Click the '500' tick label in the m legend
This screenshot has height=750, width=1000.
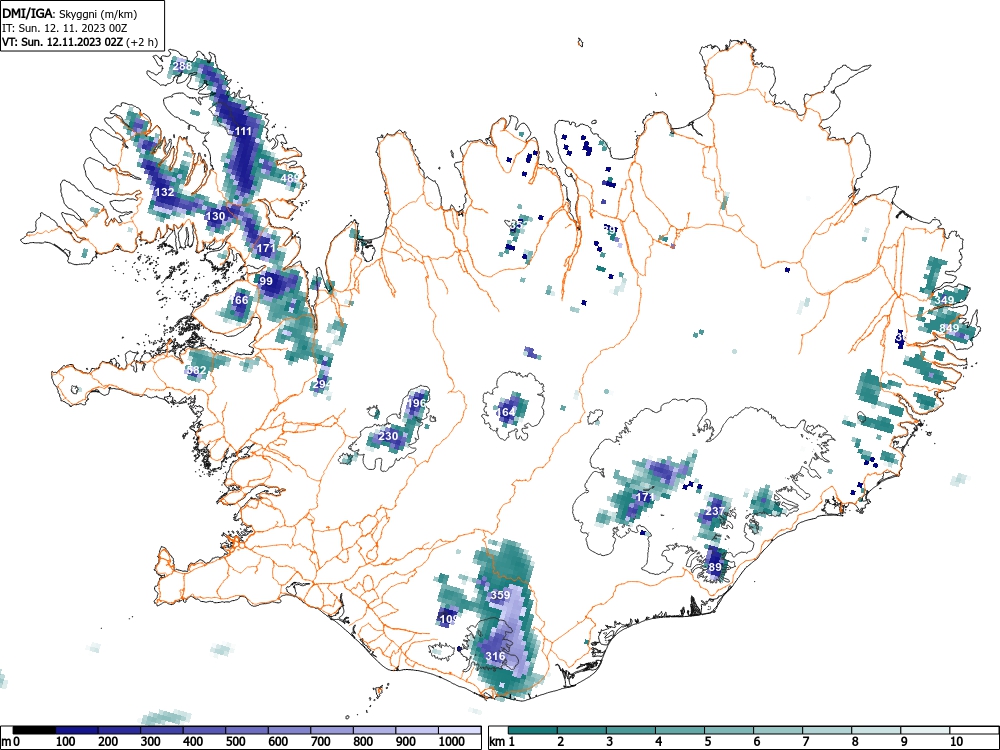(x=235, y=742)
